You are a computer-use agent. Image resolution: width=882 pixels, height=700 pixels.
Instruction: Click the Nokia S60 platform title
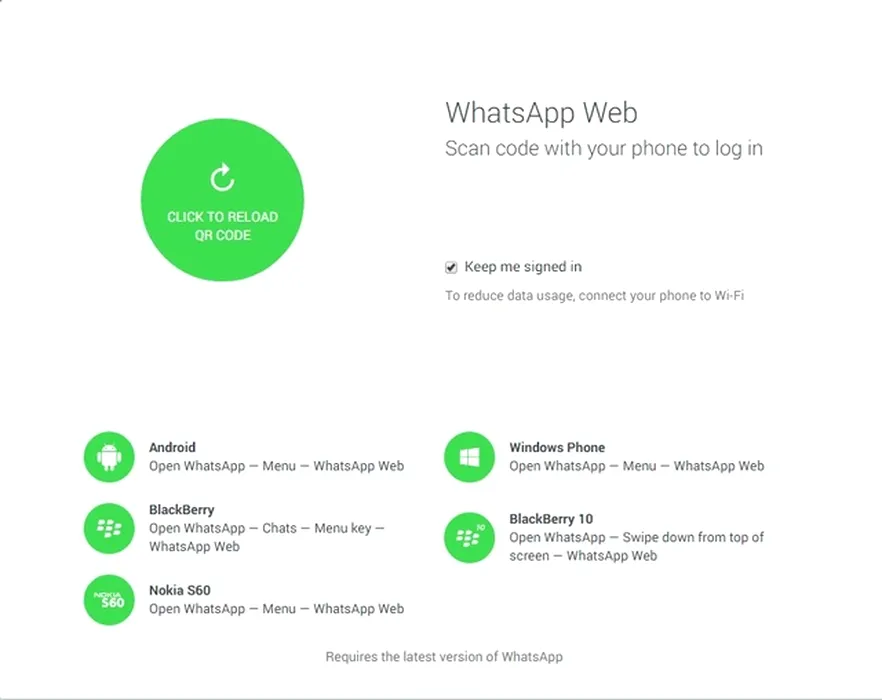pos(179,590)
